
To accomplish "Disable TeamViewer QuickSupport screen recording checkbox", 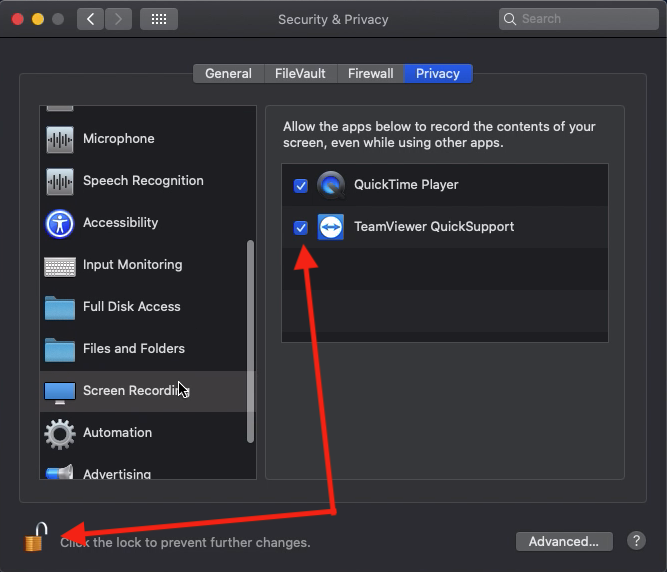I will point(301,228).
